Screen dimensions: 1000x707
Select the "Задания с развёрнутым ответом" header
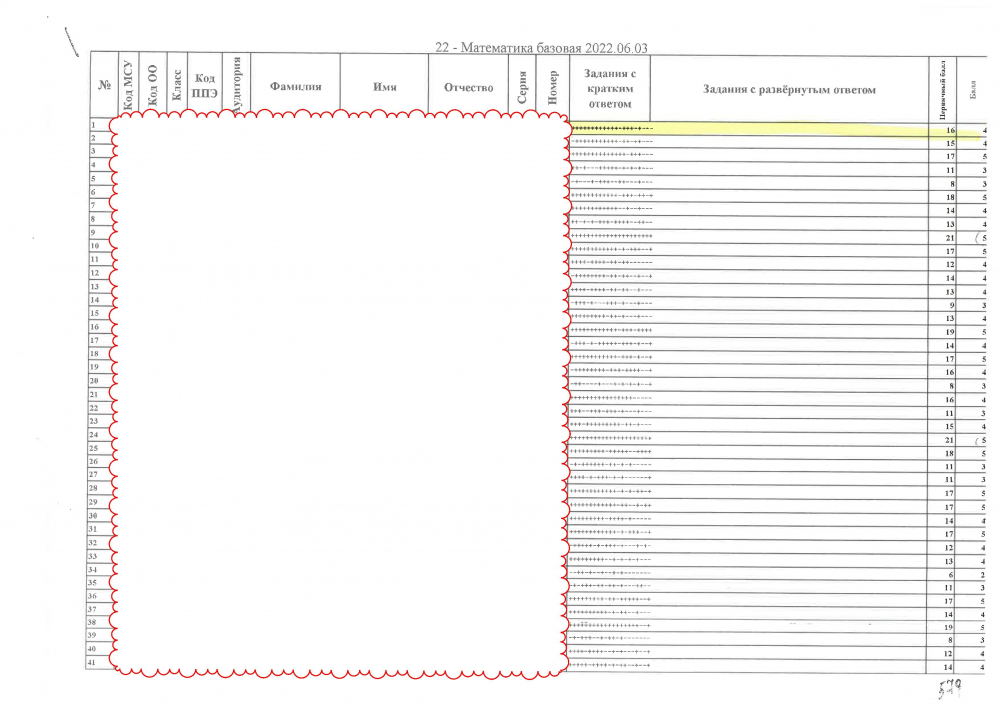tap(789, 89)
